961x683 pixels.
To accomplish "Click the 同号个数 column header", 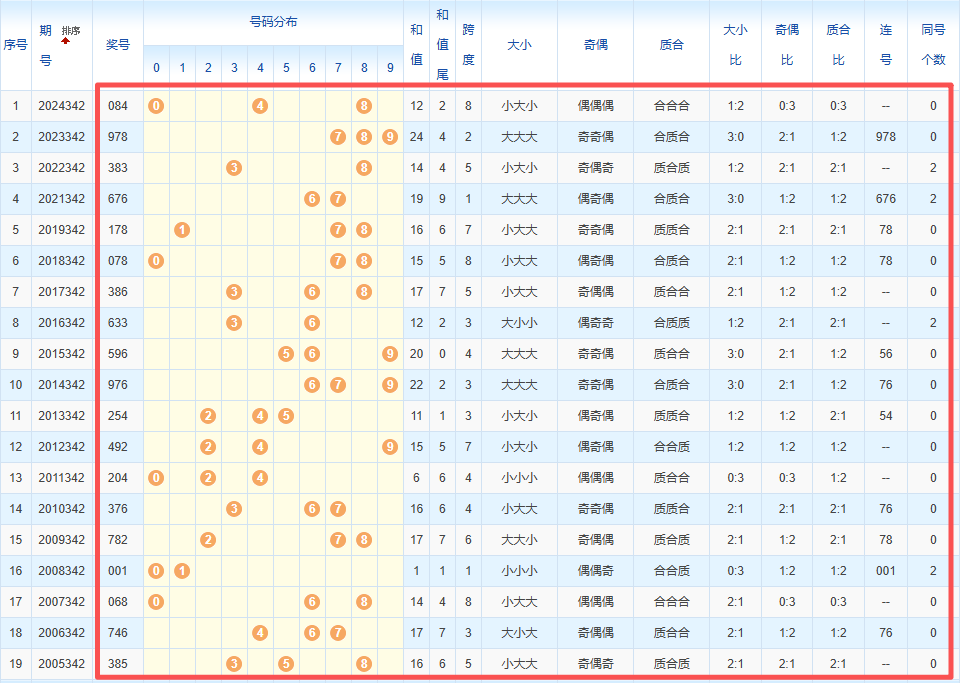I will (x=933, y=45).
